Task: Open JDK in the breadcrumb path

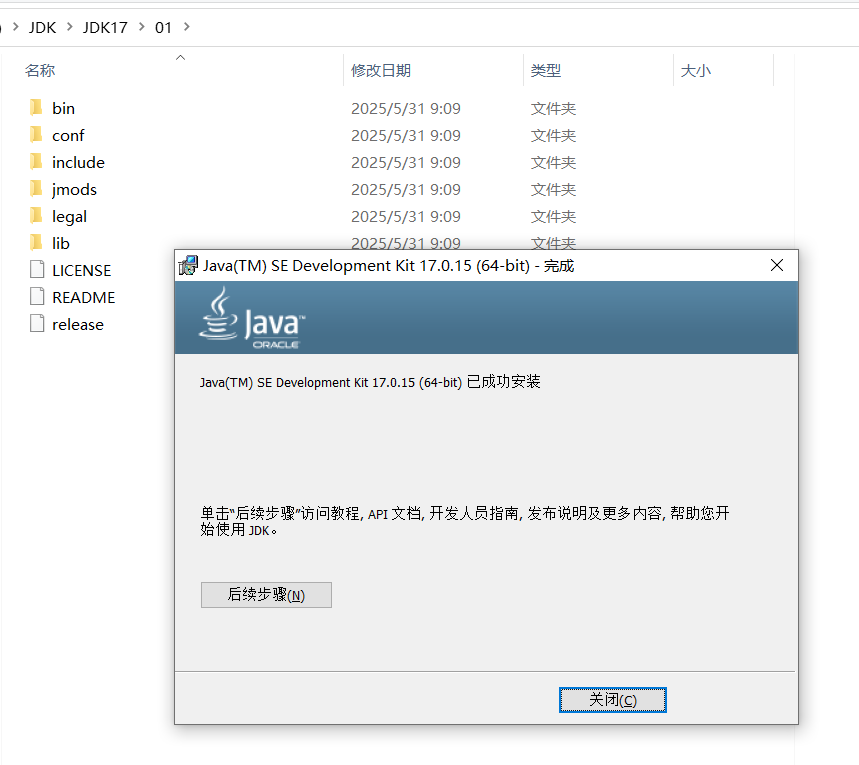Action: click(42, 27)
